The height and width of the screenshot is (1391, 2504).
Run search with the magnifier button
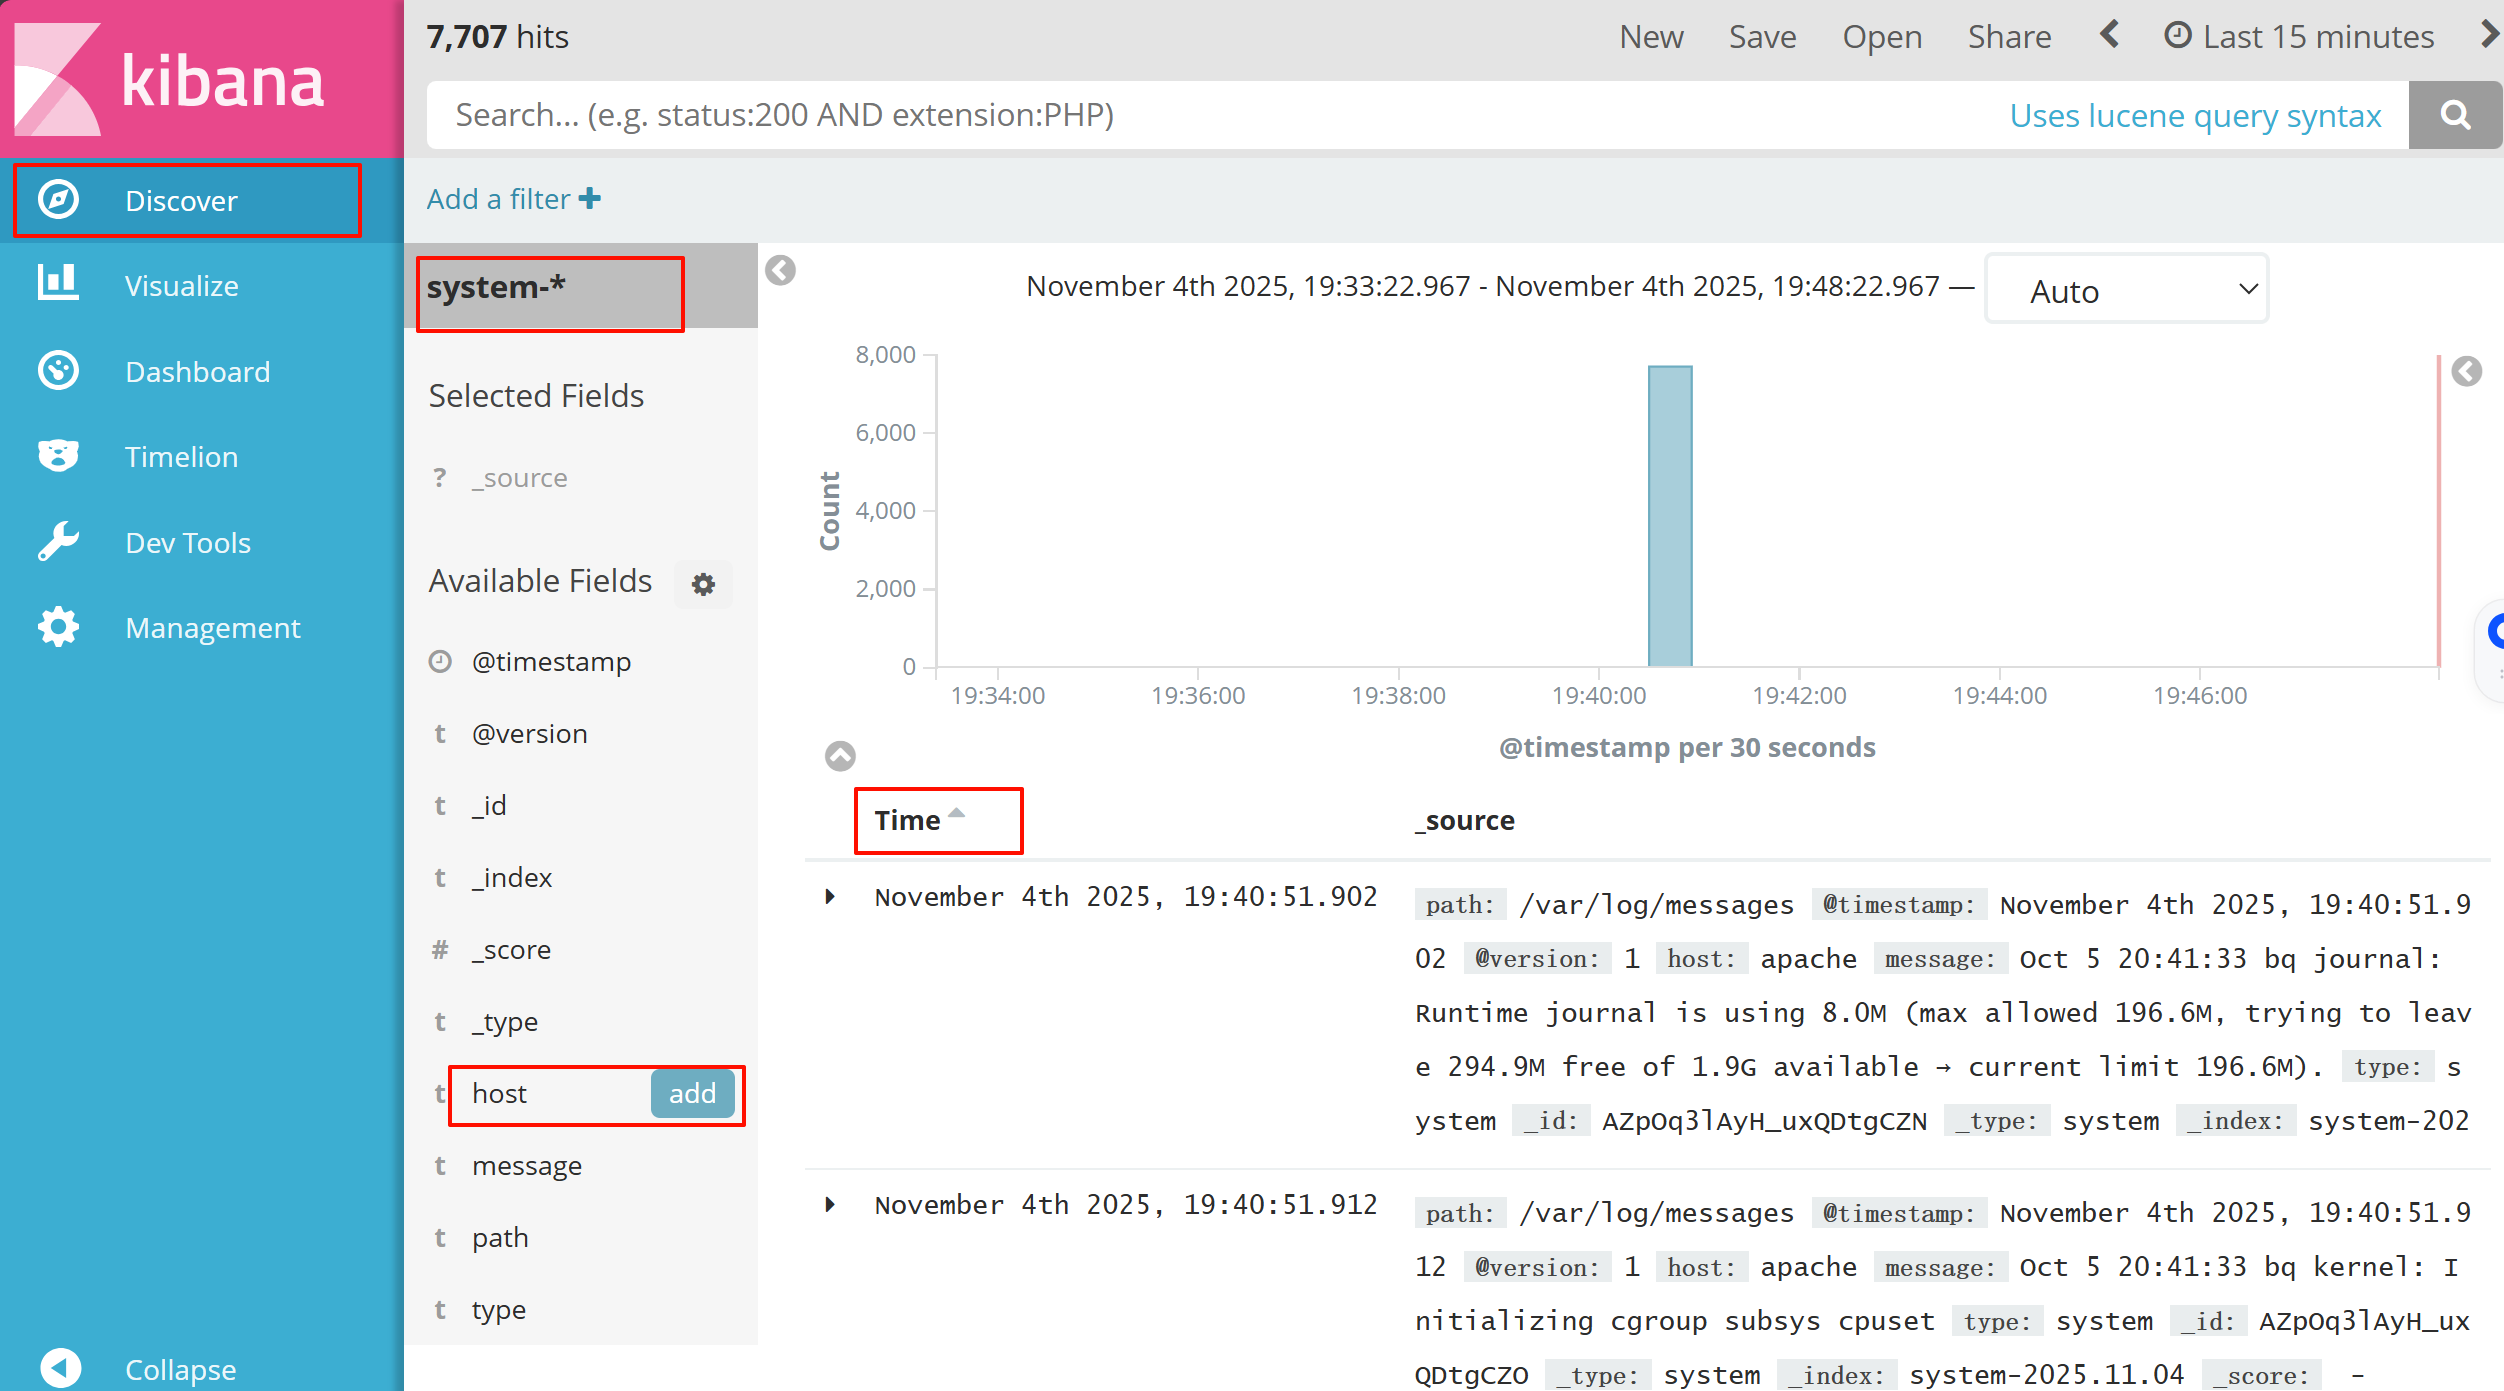[x=2455, y=115]
